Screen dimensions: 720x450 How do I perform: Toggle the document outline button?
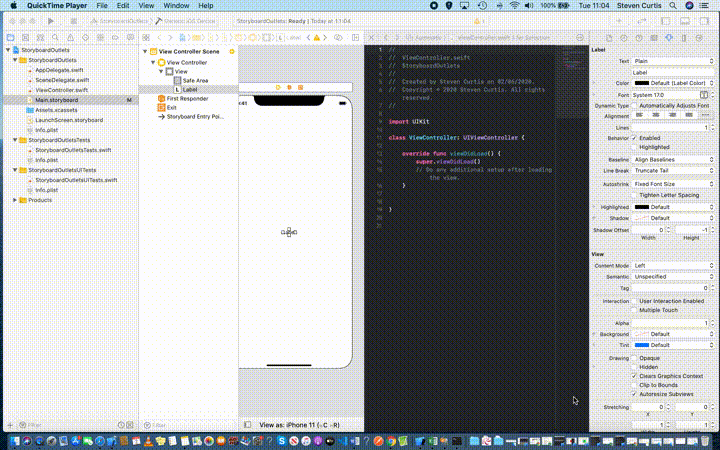click(x=248, y=425)
